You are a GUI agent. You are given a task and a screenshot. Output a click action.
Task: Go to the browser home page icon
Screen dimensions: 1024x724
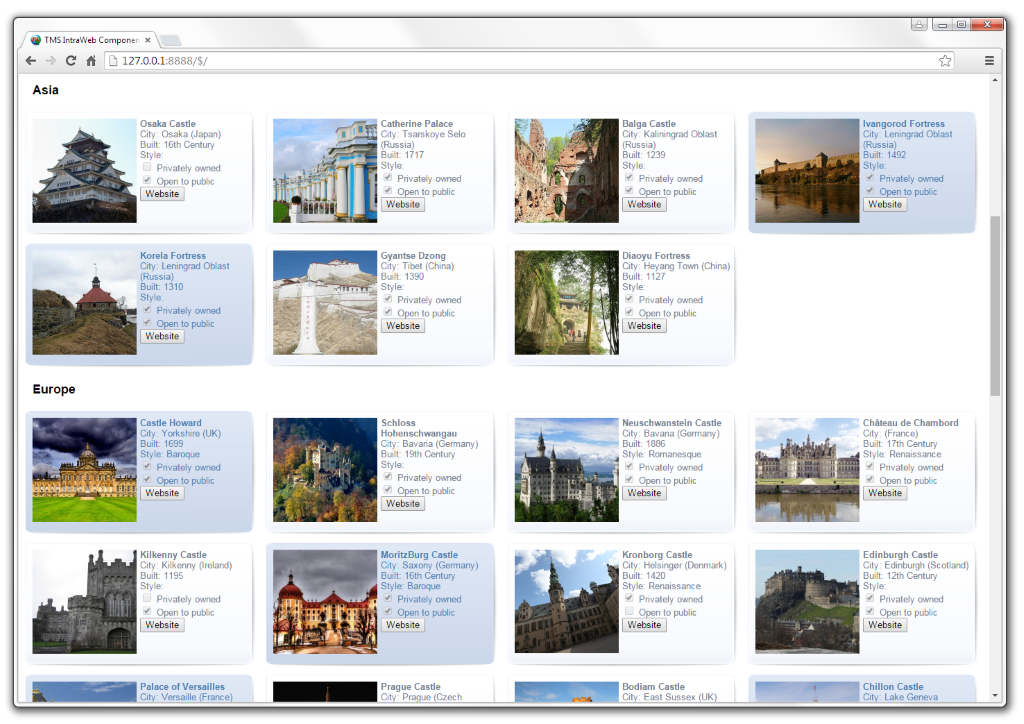tap(91, 61)
